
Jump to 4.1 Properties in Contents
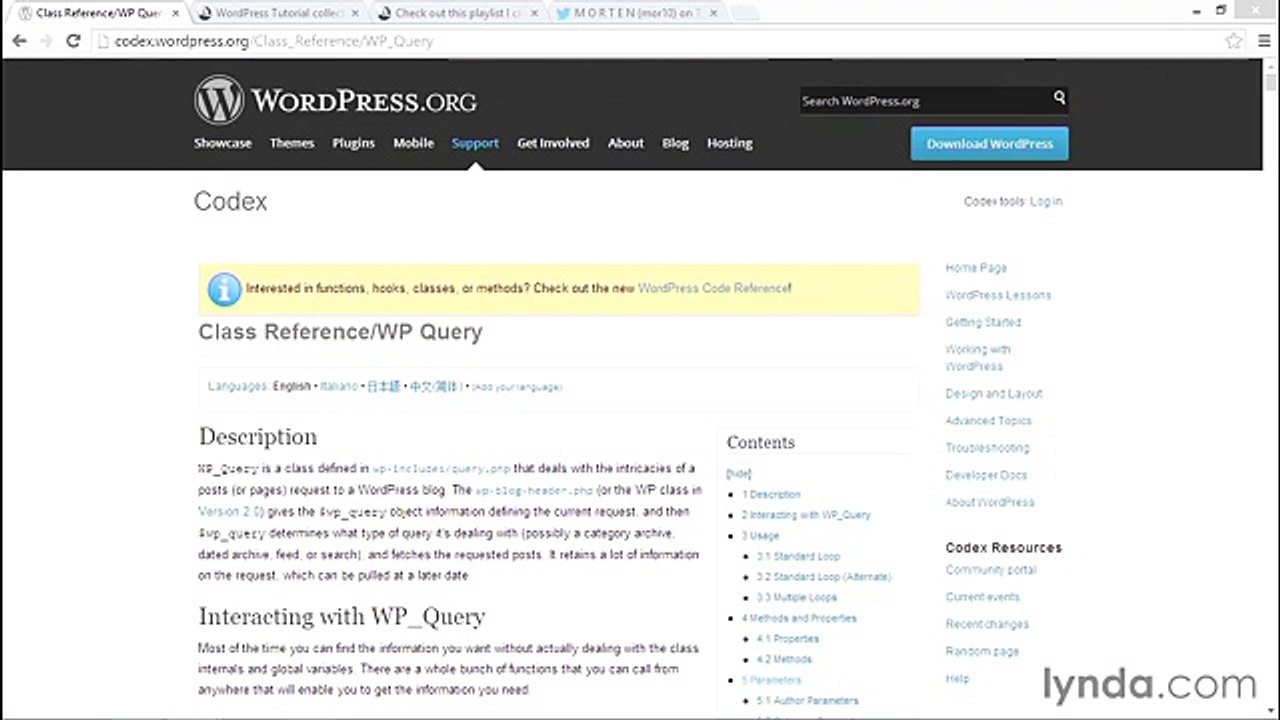pyautogui.click(x=788, y=638)
